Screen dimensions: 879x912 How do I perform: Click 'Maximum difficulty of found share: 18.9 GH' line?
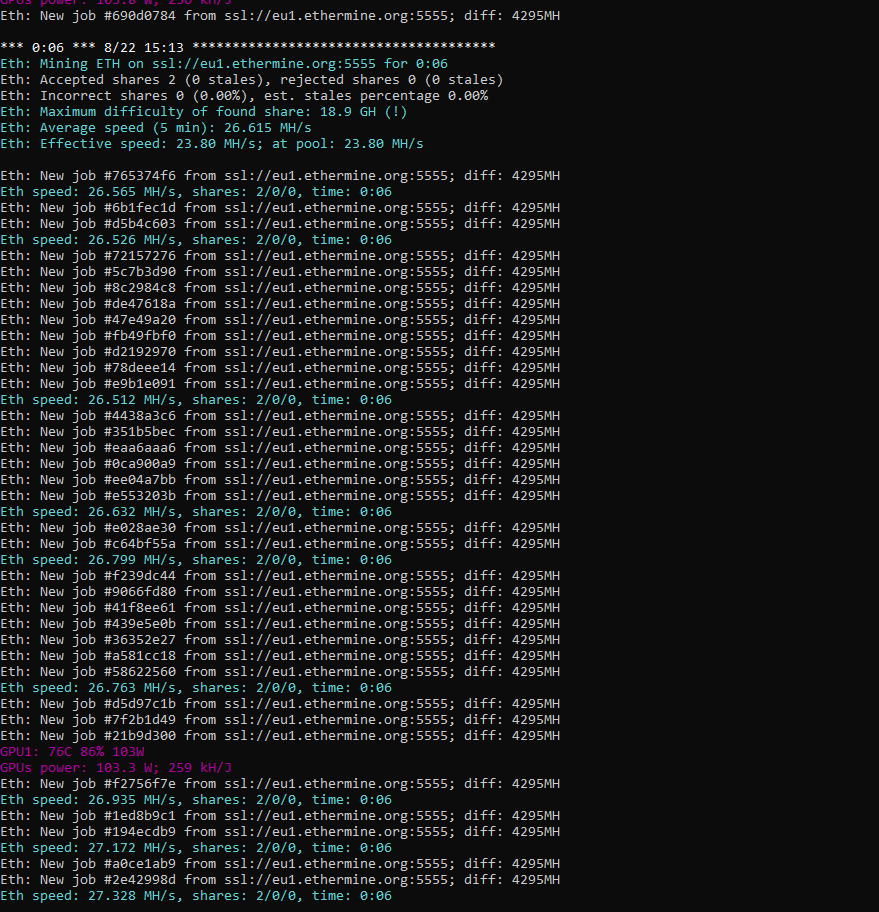(x=204, y=112)
